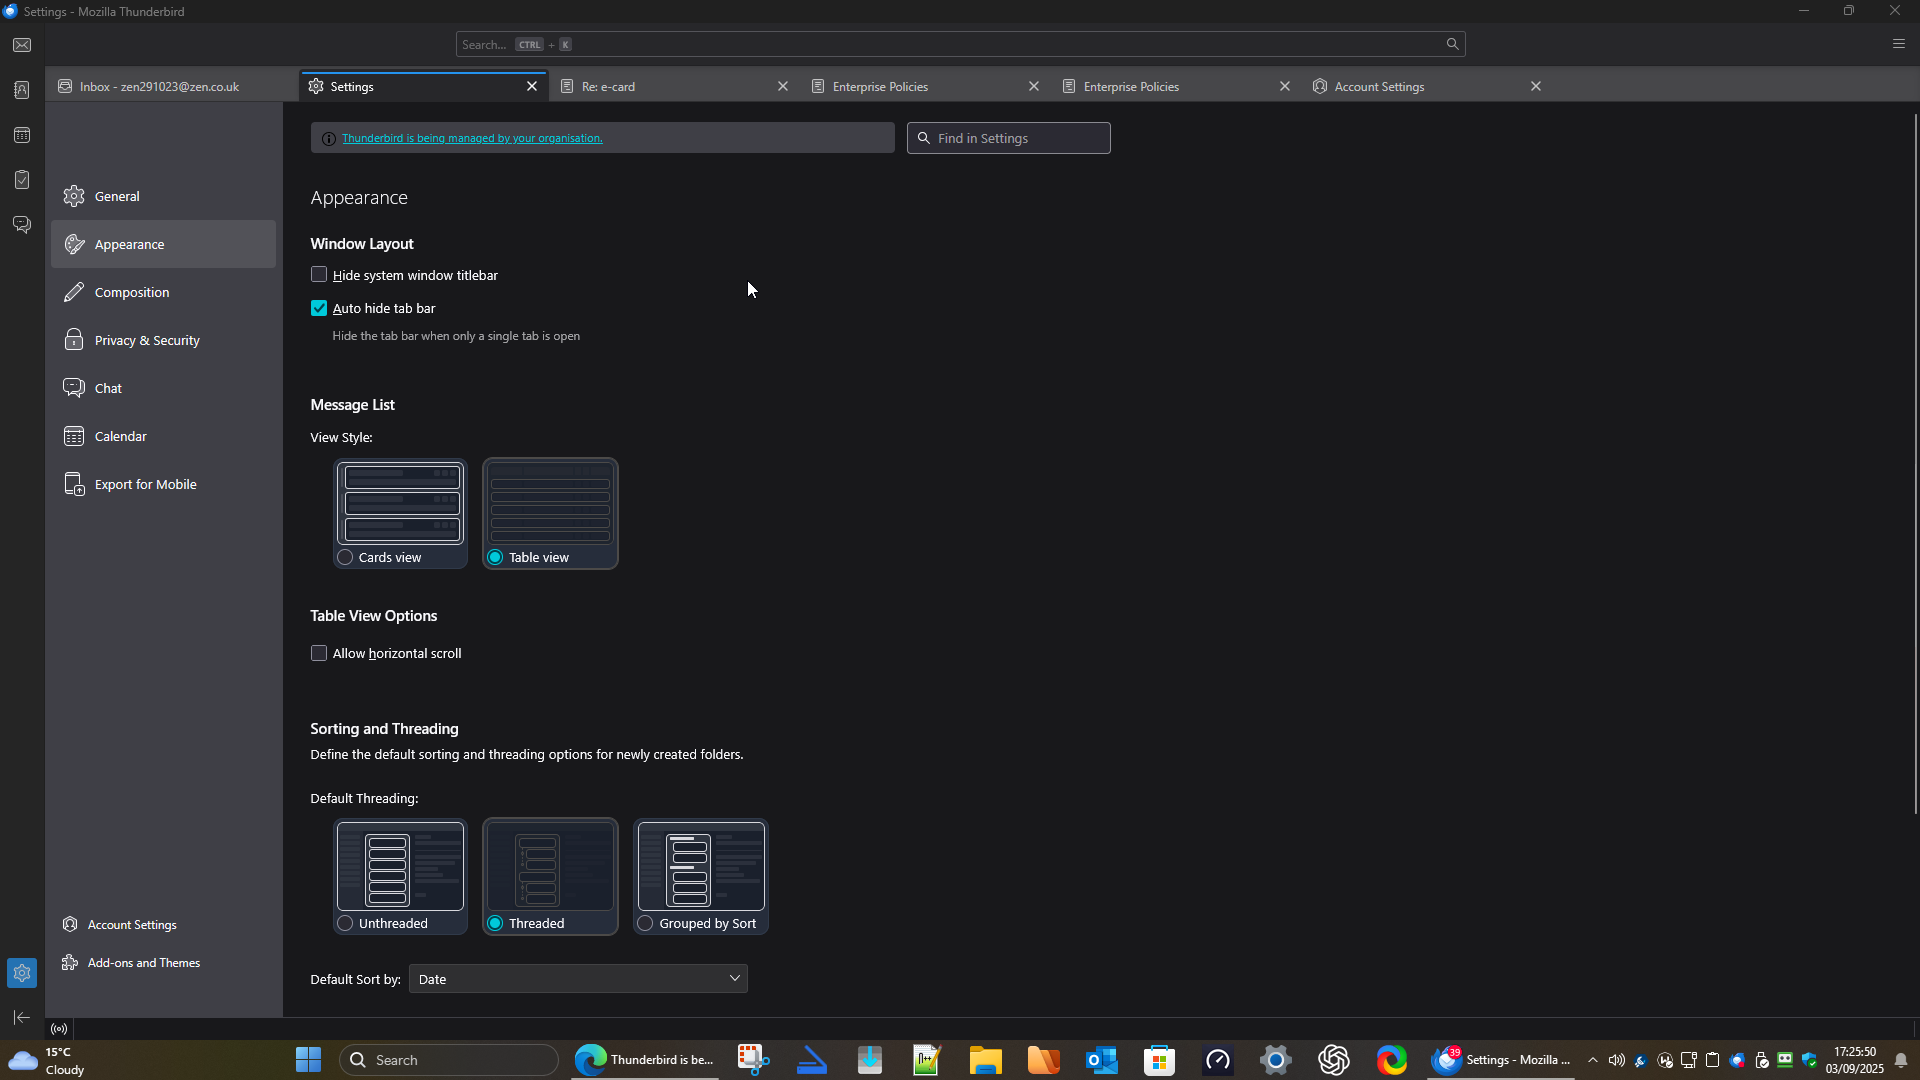Click the collapse spaces toolbar icon
The height and width of the screenshot is (1080, 1920).
[22, 1017]
